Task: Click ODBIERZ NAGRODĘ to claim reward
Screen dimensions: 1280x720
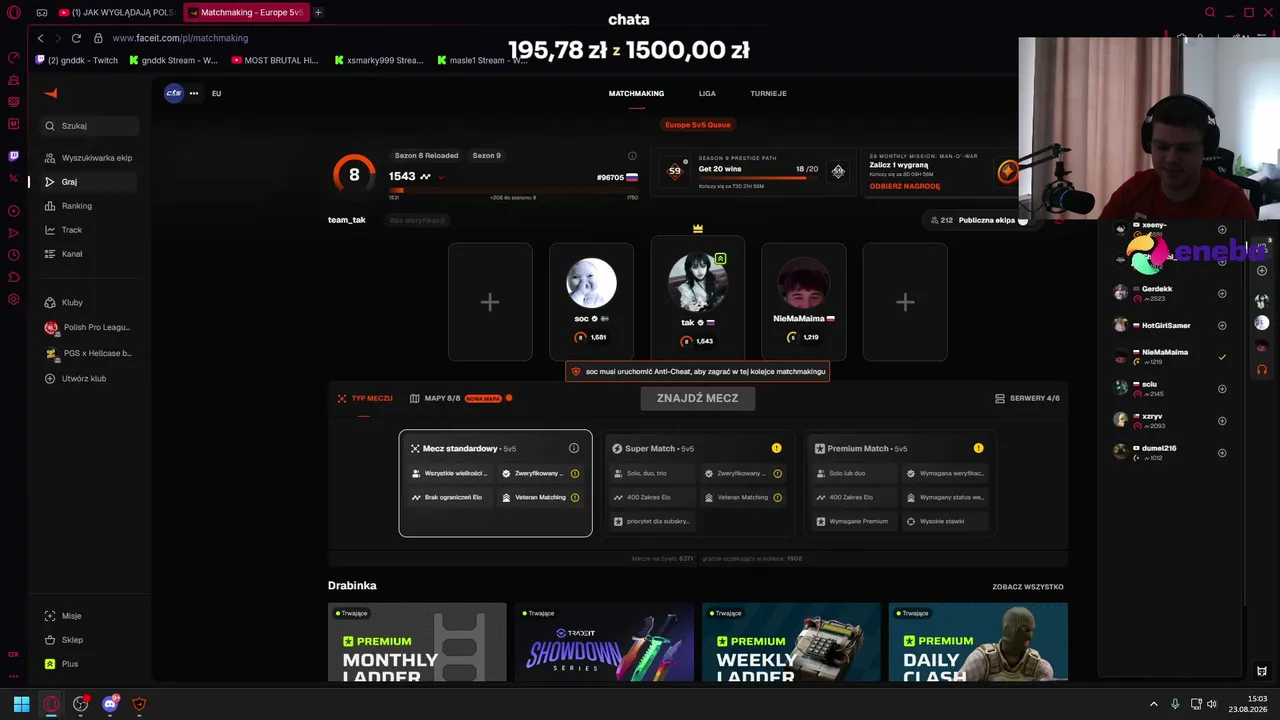Action: click(904, 186)
